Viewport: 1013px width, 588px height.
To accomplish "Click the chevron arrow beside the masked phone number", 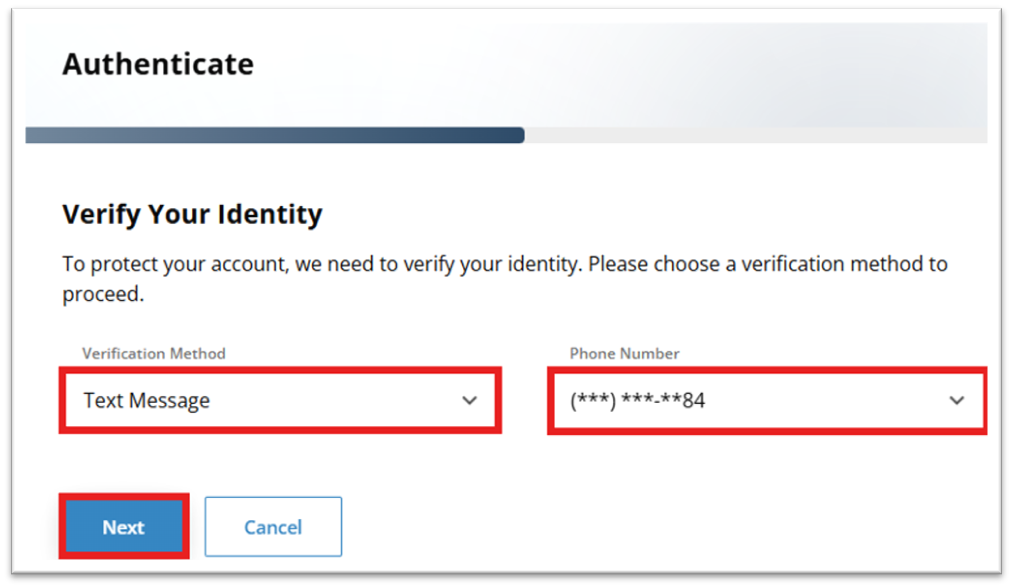I will point(956,401).
